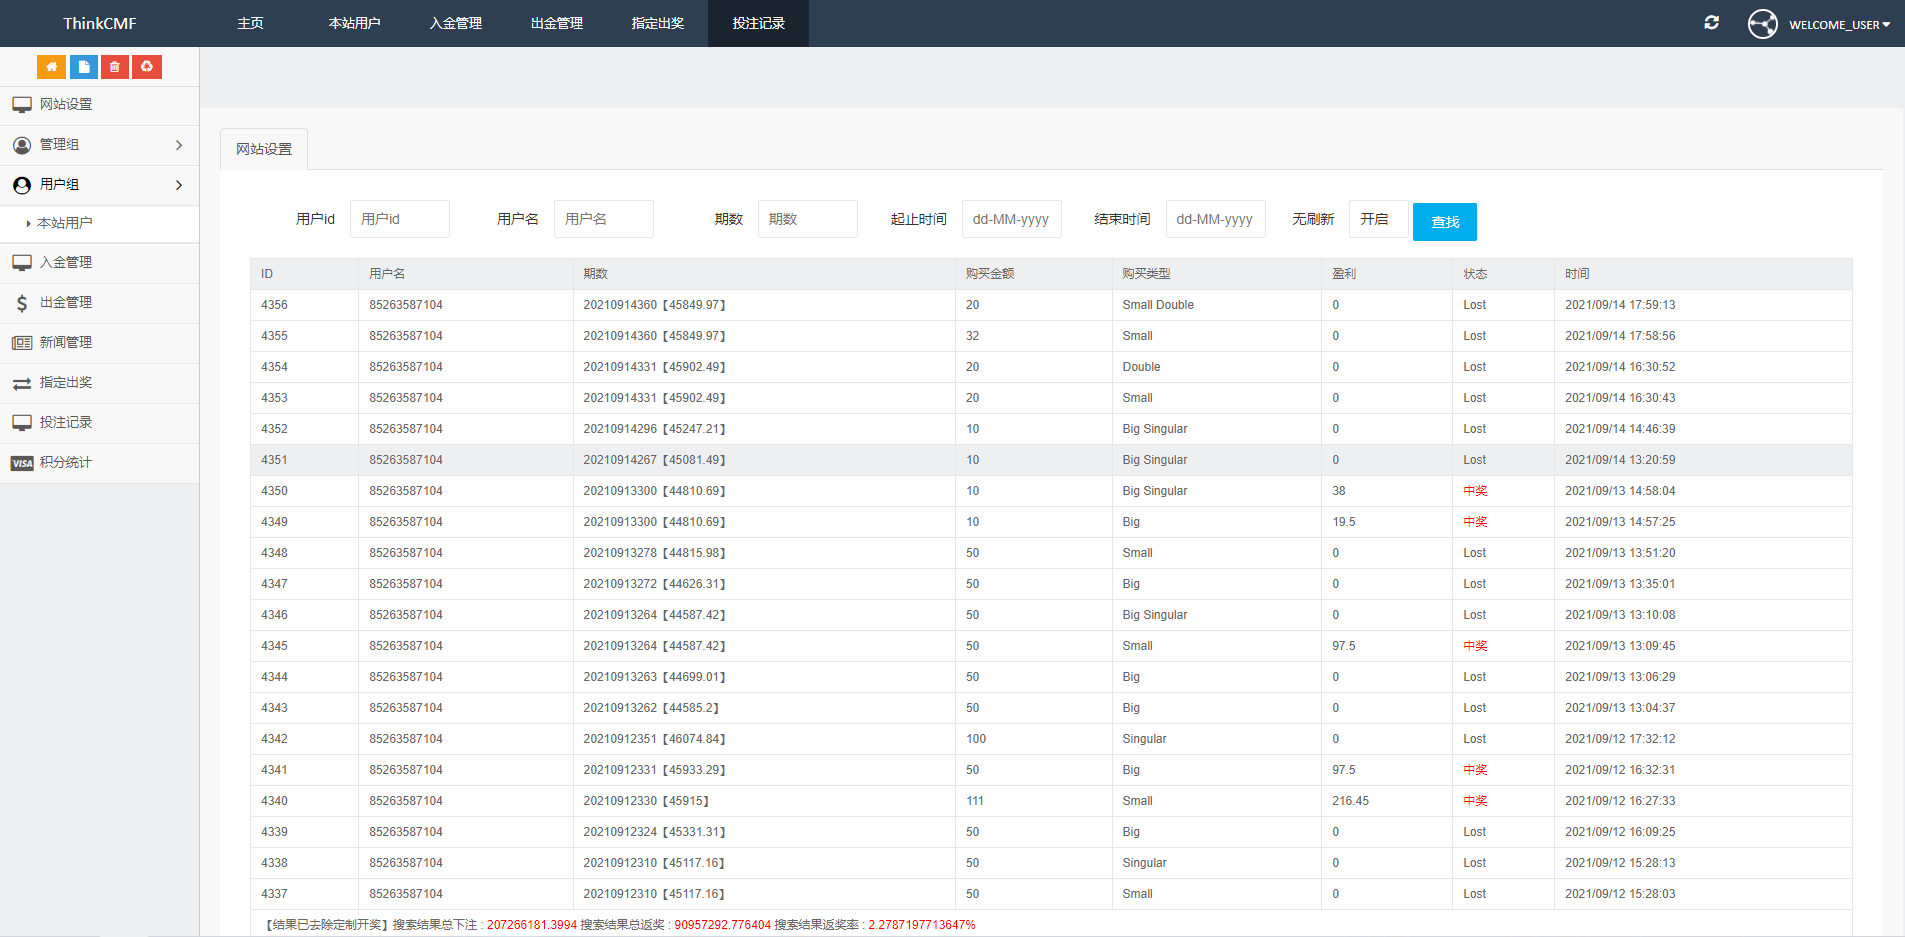
Task: Collapse the 用户组 sidebar chevron
Action: (x=179, y=185)
